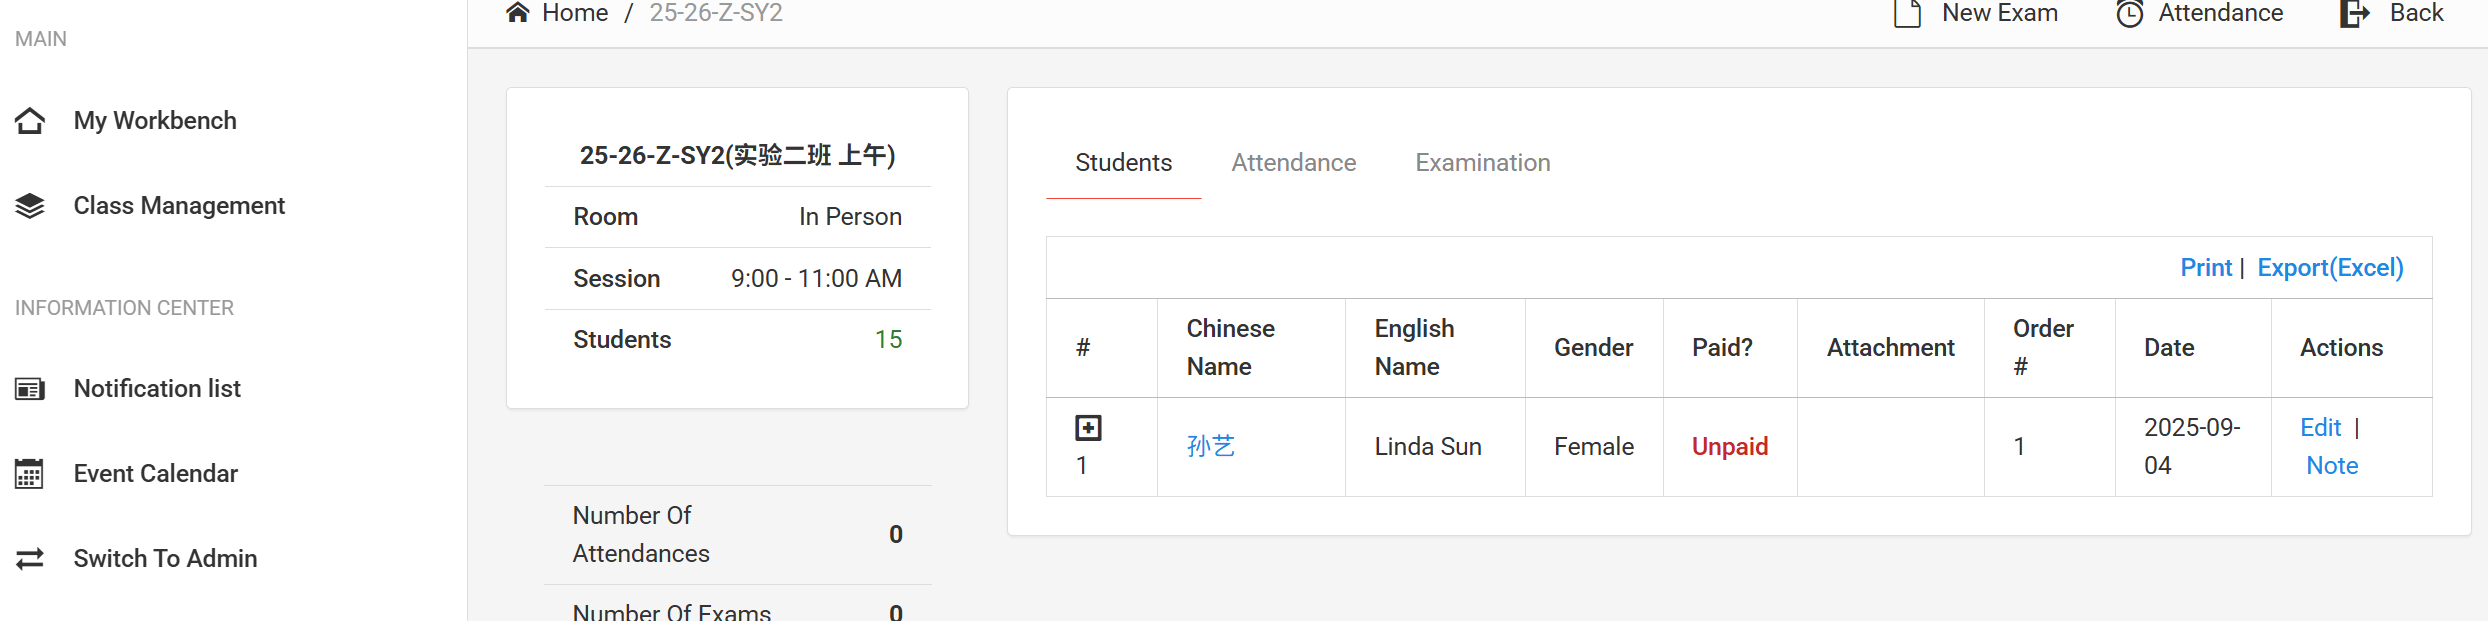
Task: Click the My Workbench home icon
Action: [30, 121]
